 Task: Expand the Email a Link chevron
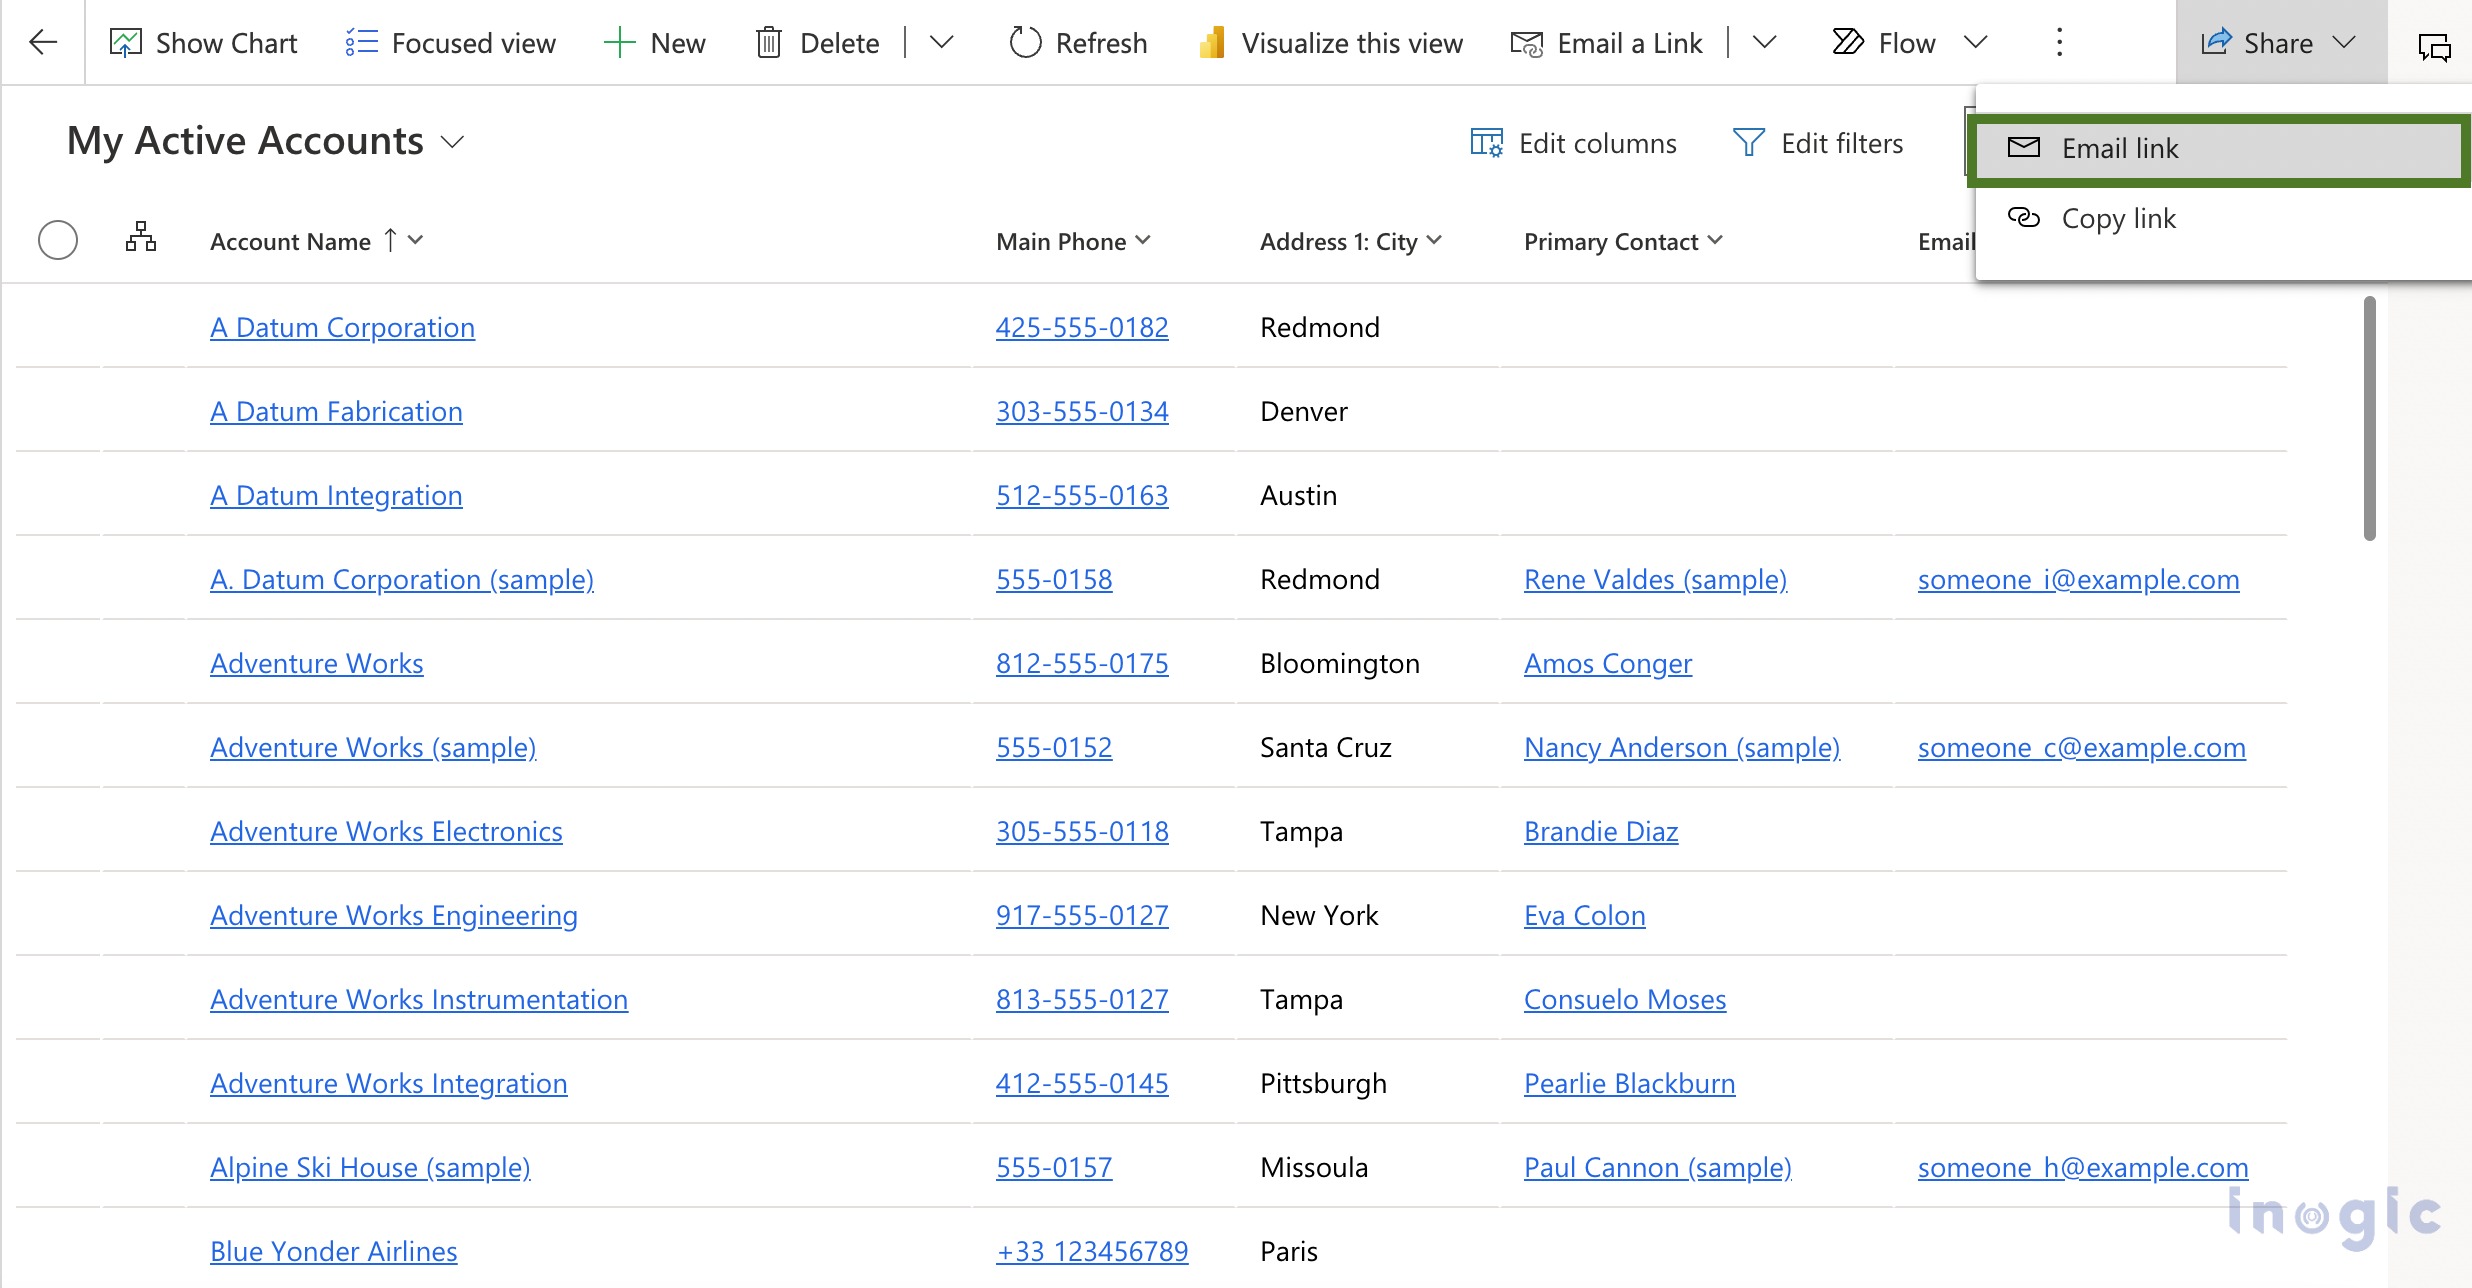click(1764, 42)
